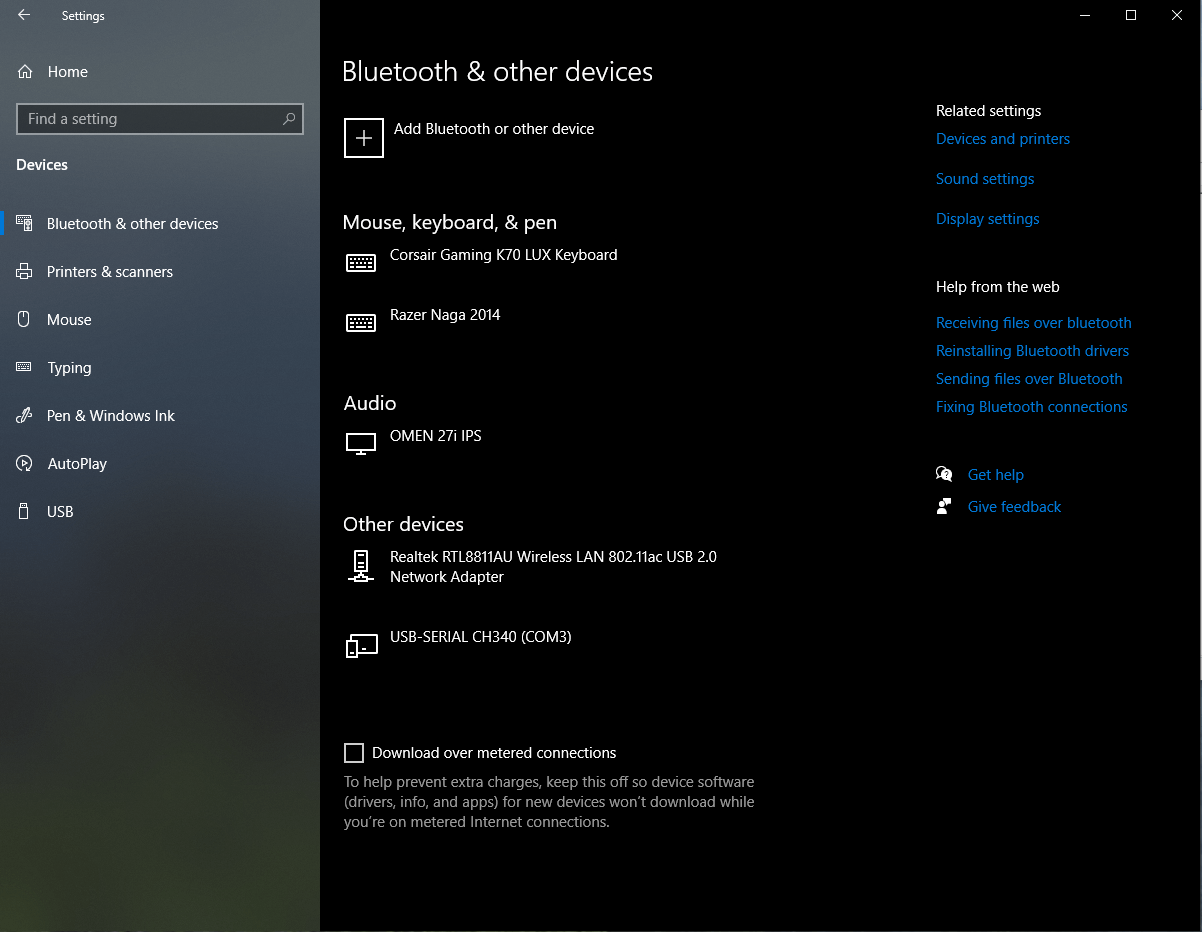Open the Pen & Windows Ink icon
Screen dimensions: 1202x932
coord(27,415)
